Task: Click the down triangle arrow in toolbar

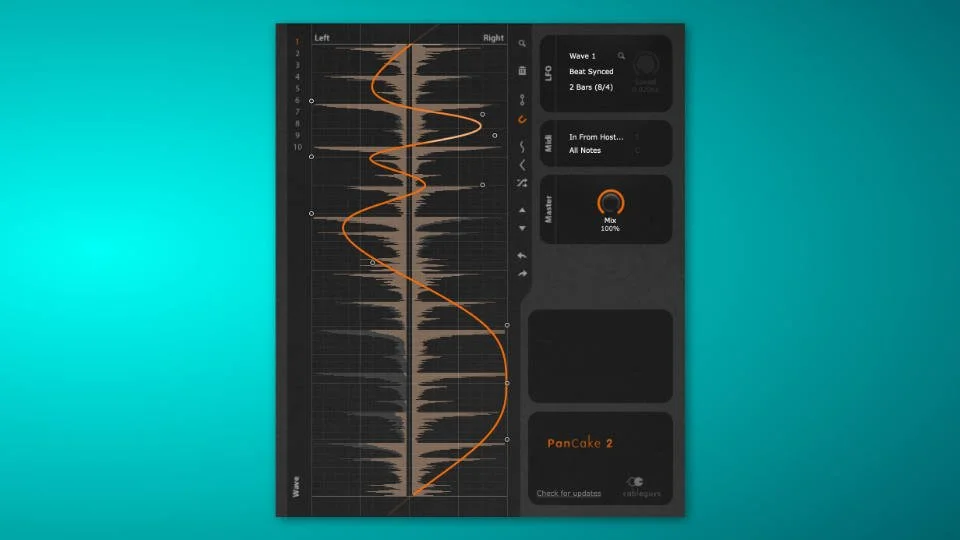Action: pyautogui.click(x=522, y=228)
